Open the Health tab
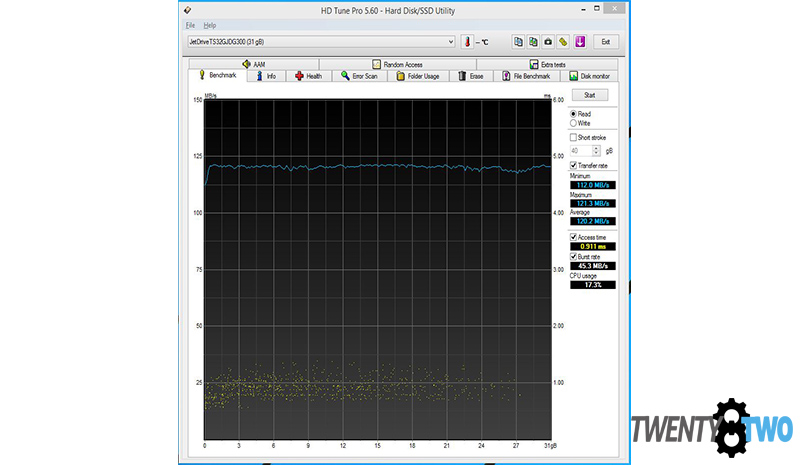Screen dimensions: 800x465 pyautogui.click(x=308, y=76)
